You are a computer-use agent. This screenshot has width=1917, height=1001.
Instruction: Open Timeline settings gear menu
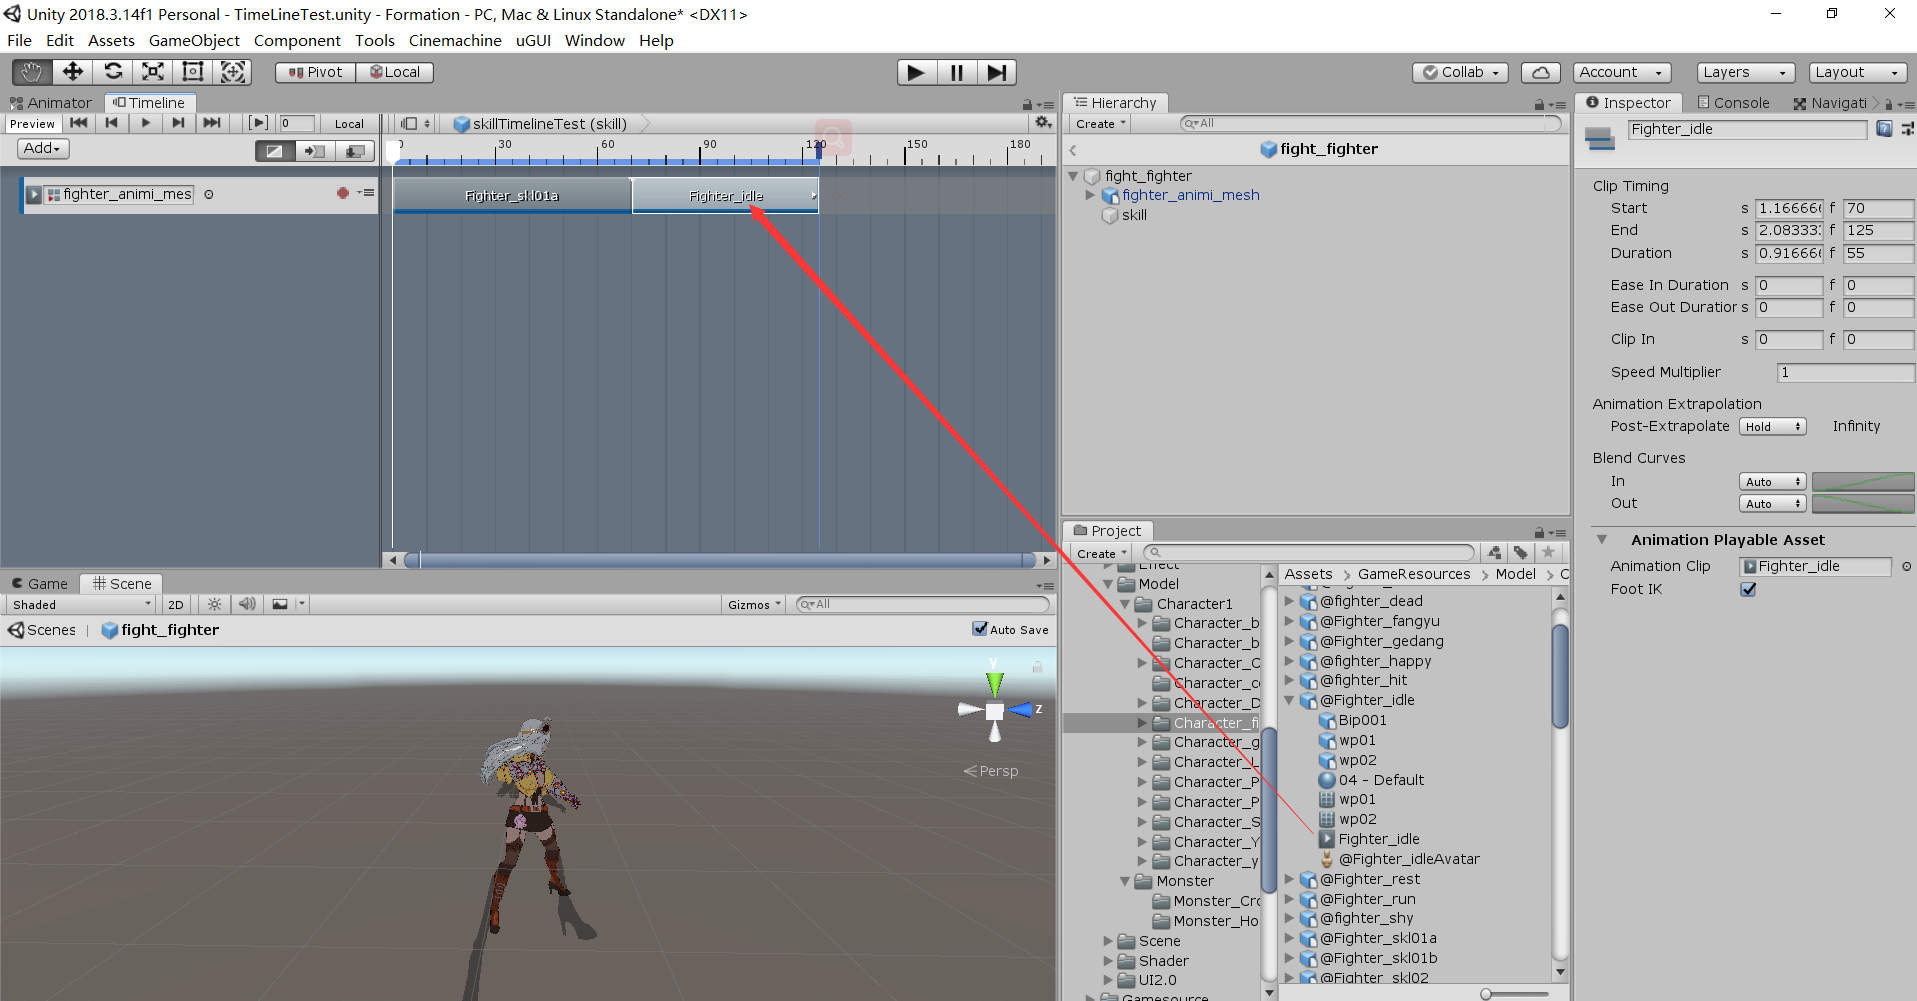(1043, 122)
